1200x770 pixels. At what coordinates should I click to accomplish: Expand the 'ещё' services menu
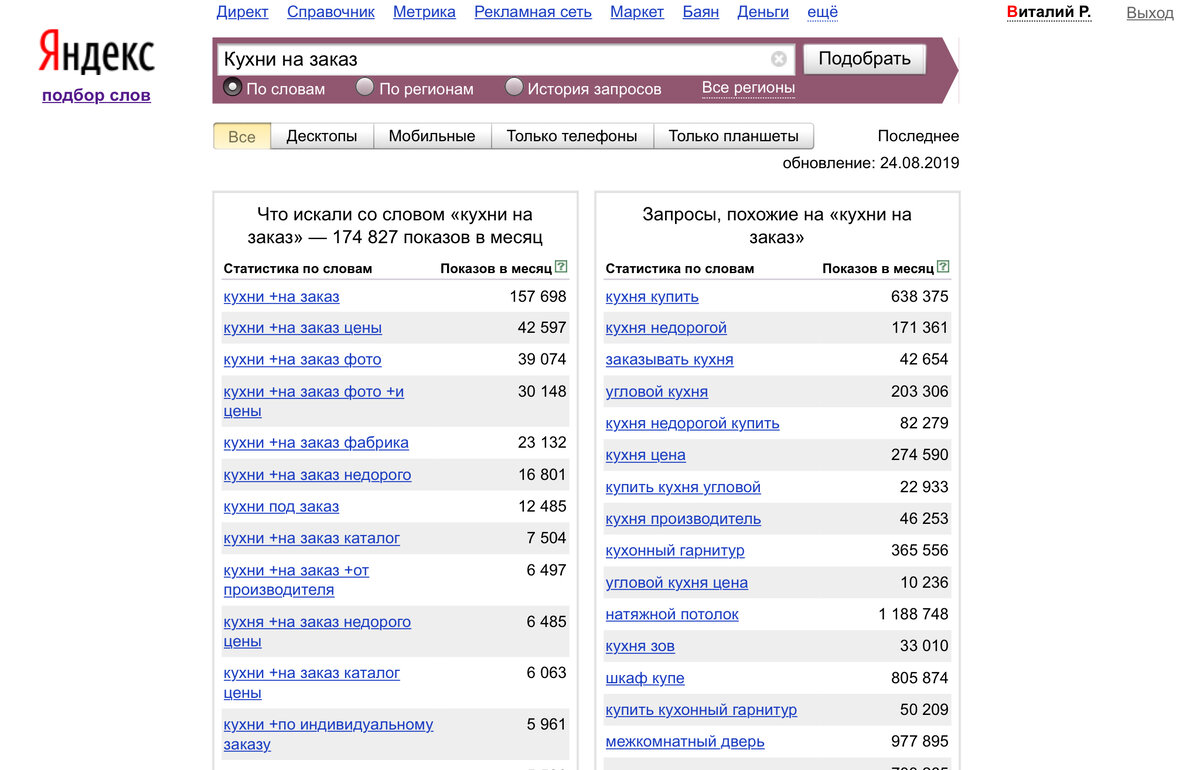click(x=822, y=12)
